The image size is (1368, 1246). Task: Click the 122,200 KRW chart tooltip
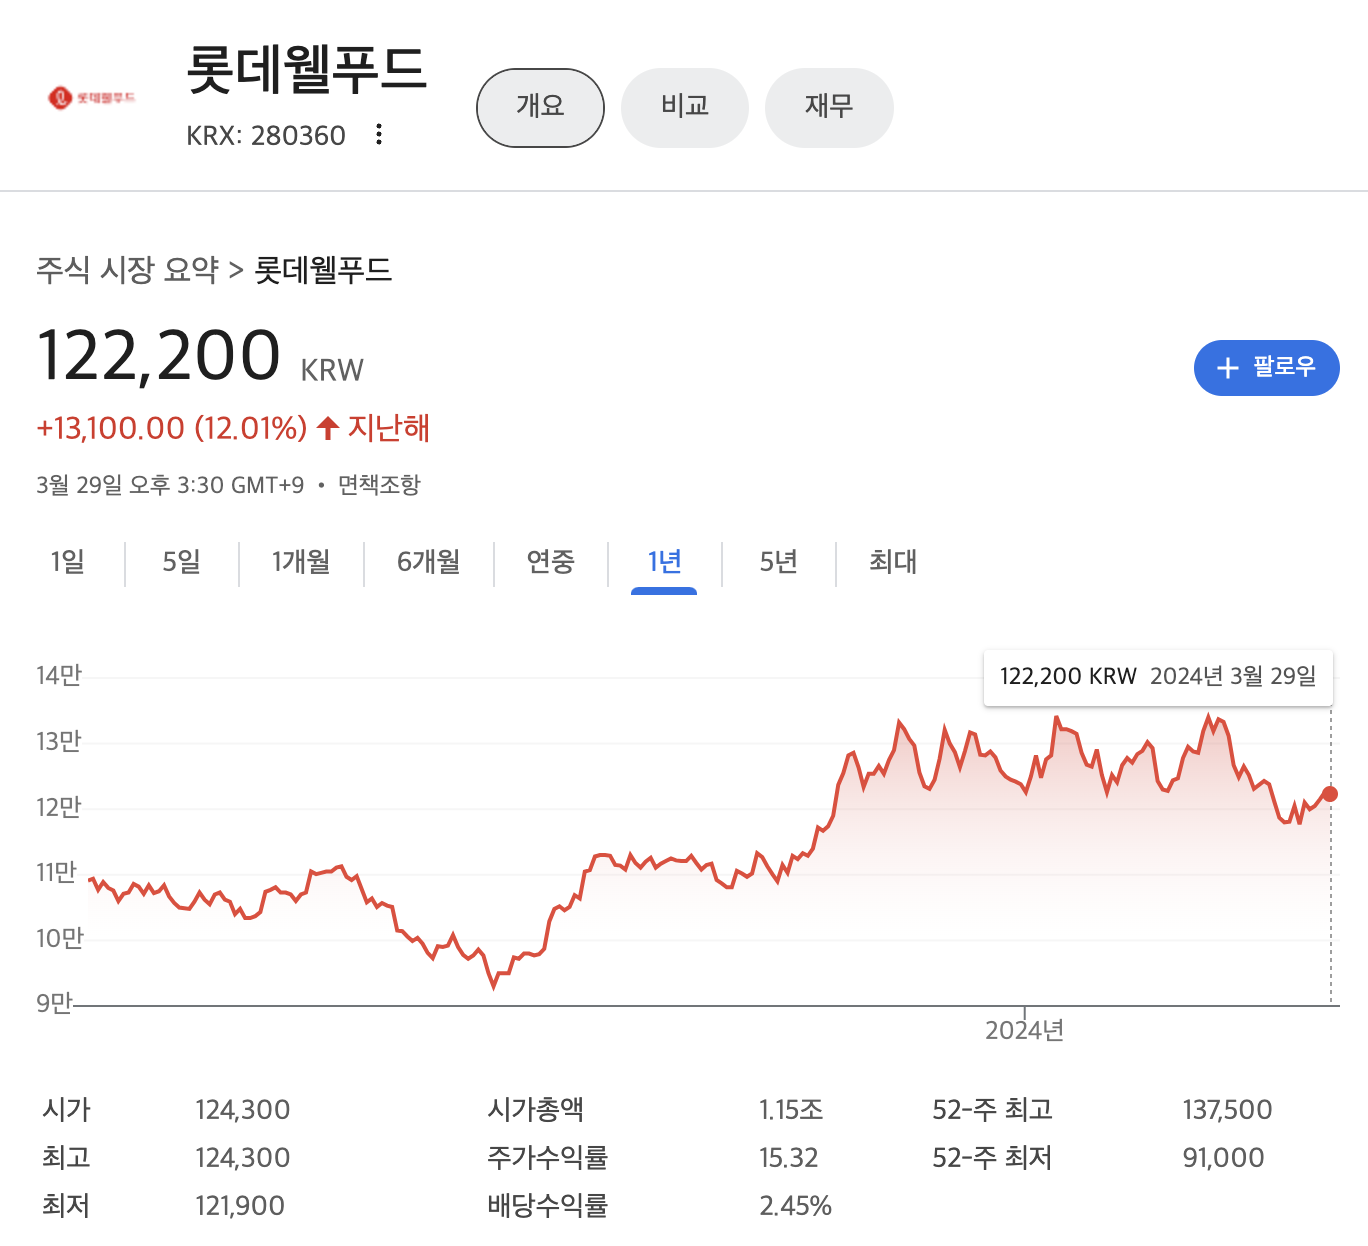(x=1158, y=677)
